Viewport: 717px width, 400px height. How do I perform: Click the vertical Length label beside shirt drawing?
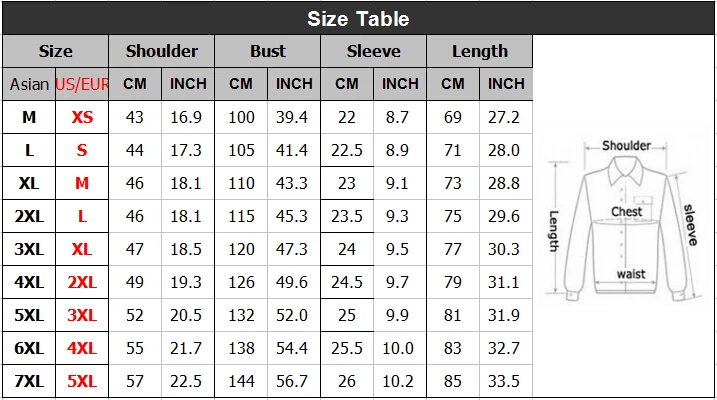553,231
